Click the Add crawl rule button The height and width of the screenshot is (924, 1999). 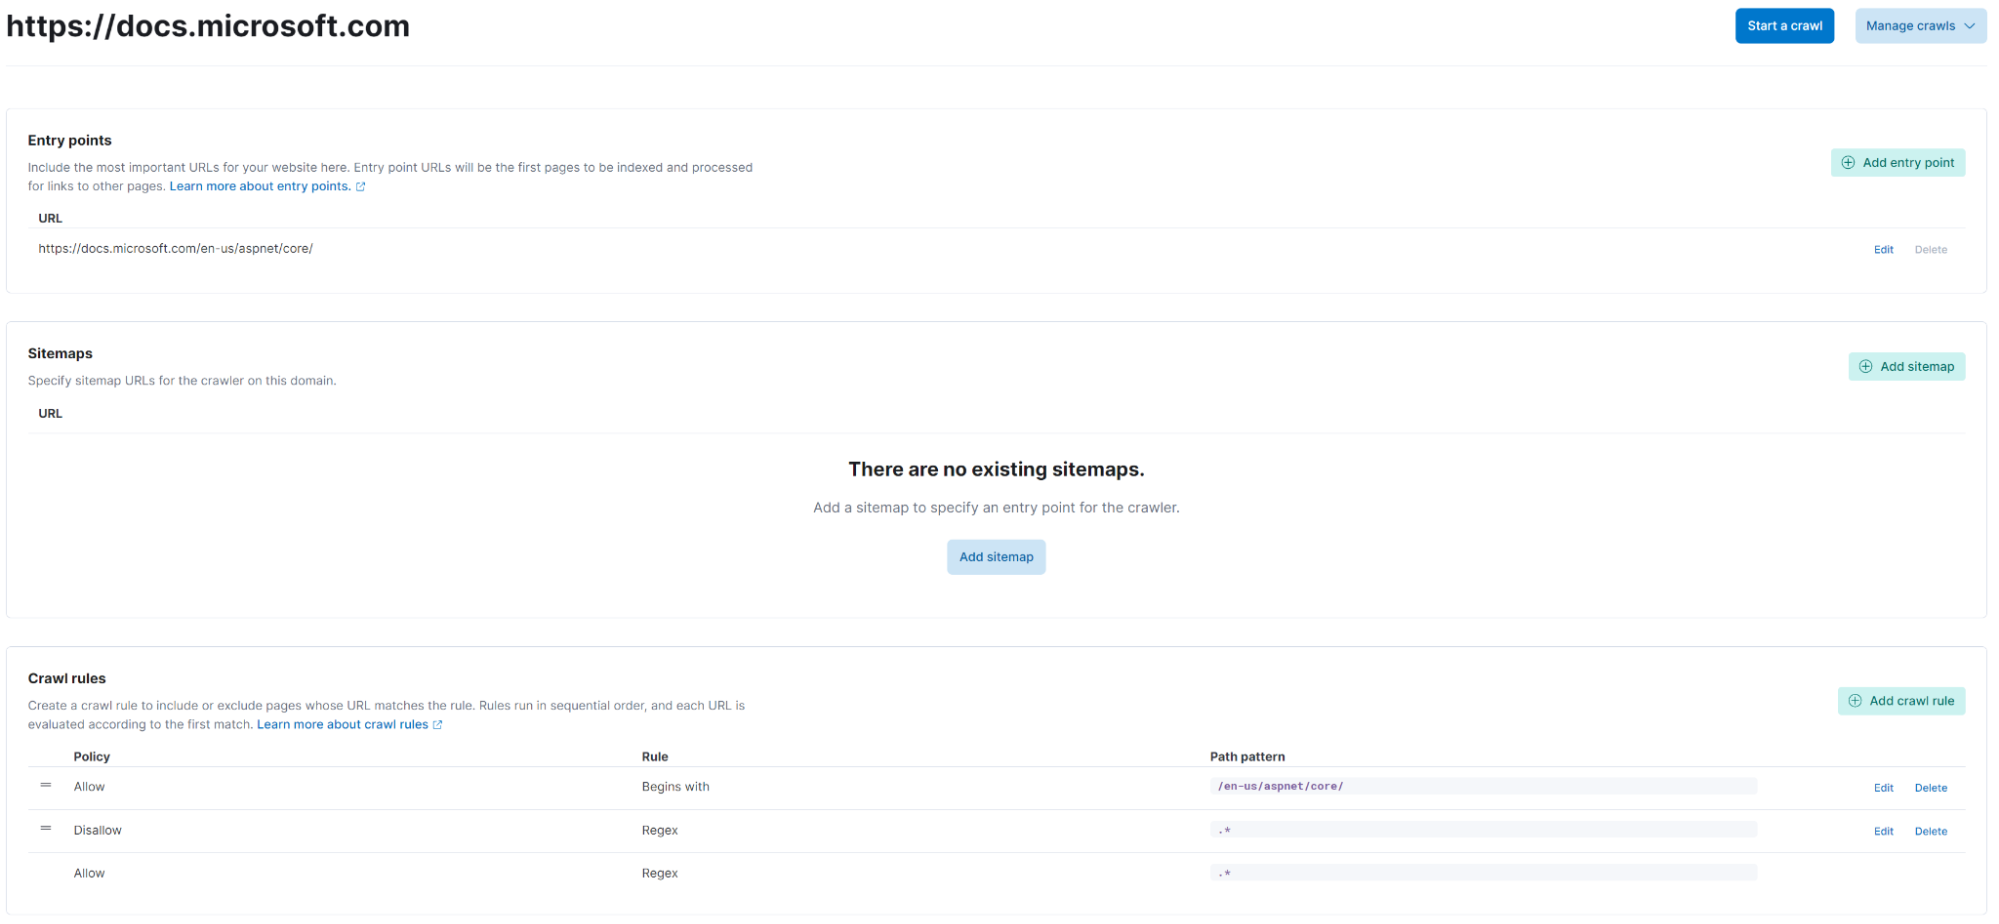click(1901, 701)
